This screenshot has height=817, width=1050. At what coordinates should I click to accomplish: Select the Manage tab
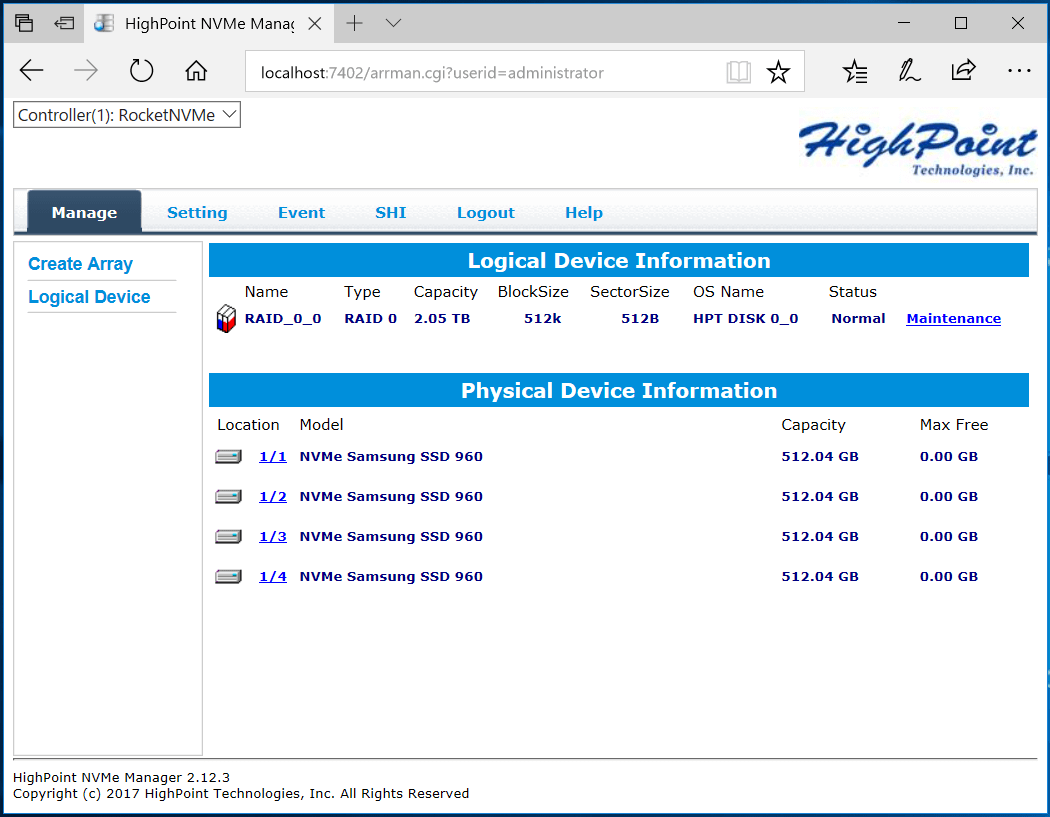coord(84,212)
